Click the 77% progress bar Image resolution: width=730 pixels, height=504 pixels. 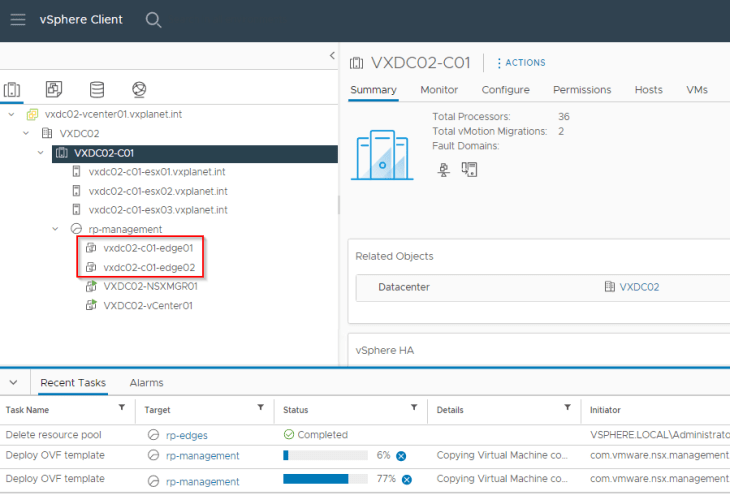point(325,479)
